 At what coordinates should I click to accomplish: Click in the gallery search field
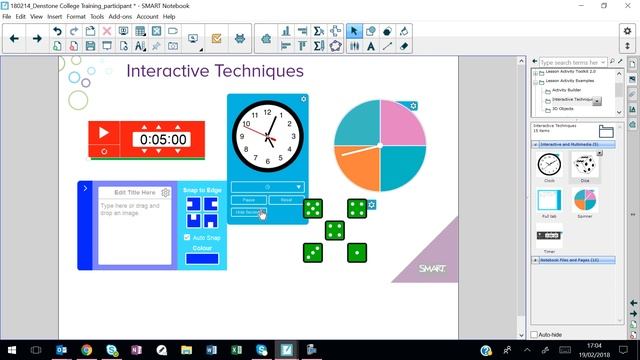tap(569, 62)
